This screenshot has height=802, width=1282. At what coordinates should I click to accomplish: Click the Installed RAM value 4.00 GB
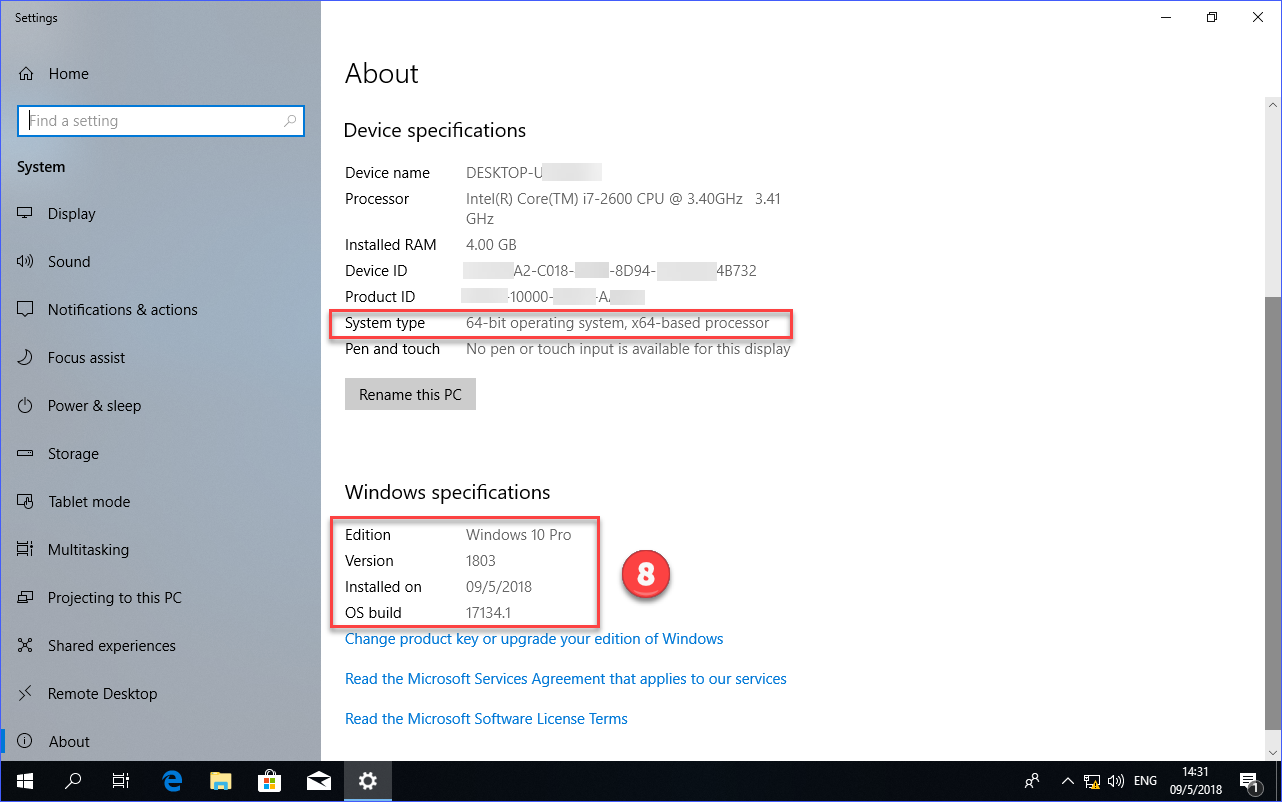tap(491, 245)
